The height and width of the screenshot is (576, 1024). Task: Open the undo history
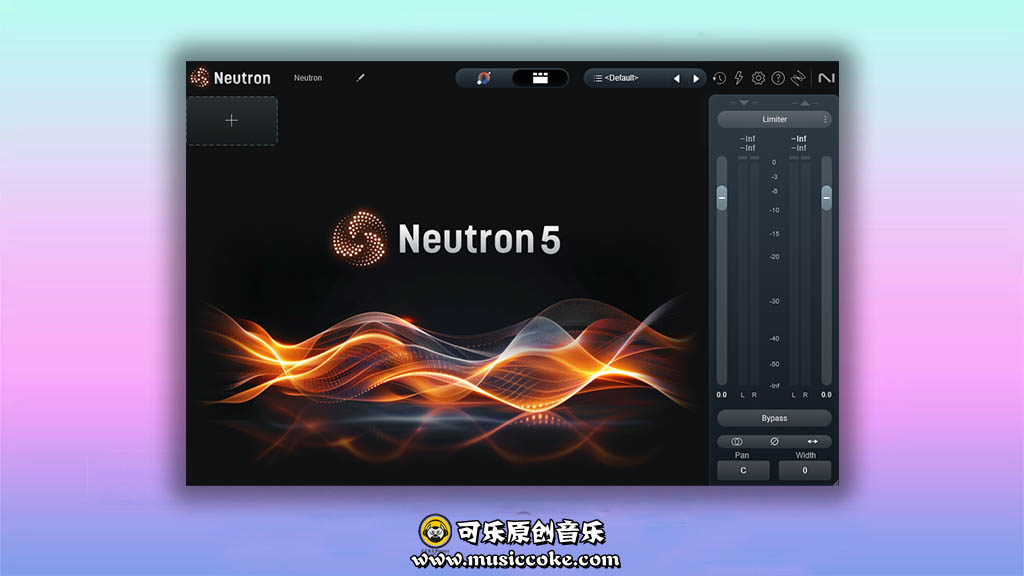pyautogui.click(x=719, y=78)
